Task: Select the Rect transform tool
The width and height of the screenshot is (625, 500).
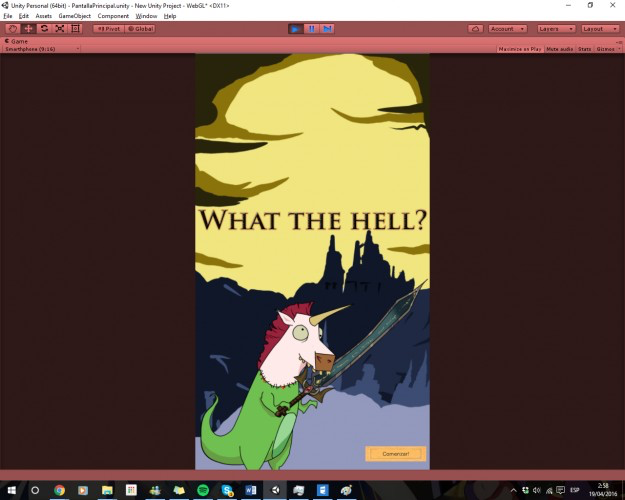Action: point(75,29)
